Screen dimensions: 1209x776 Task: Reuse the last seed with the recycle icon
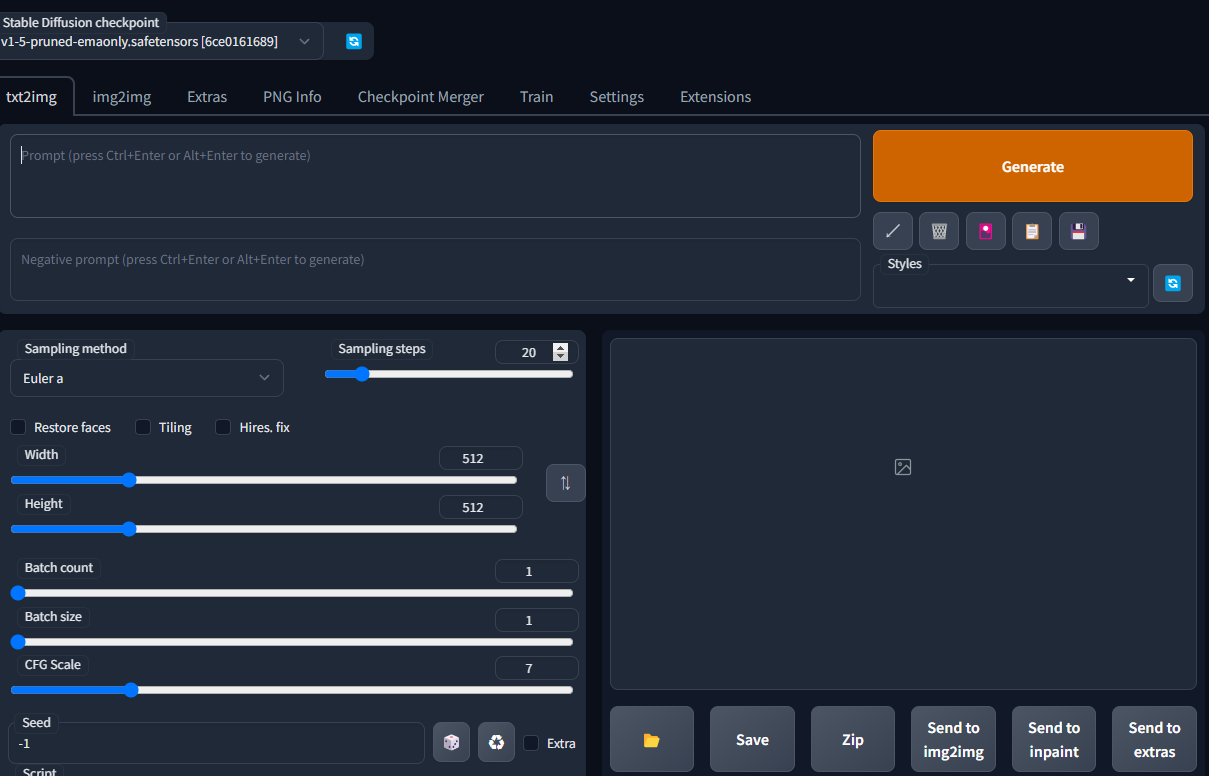496,742
